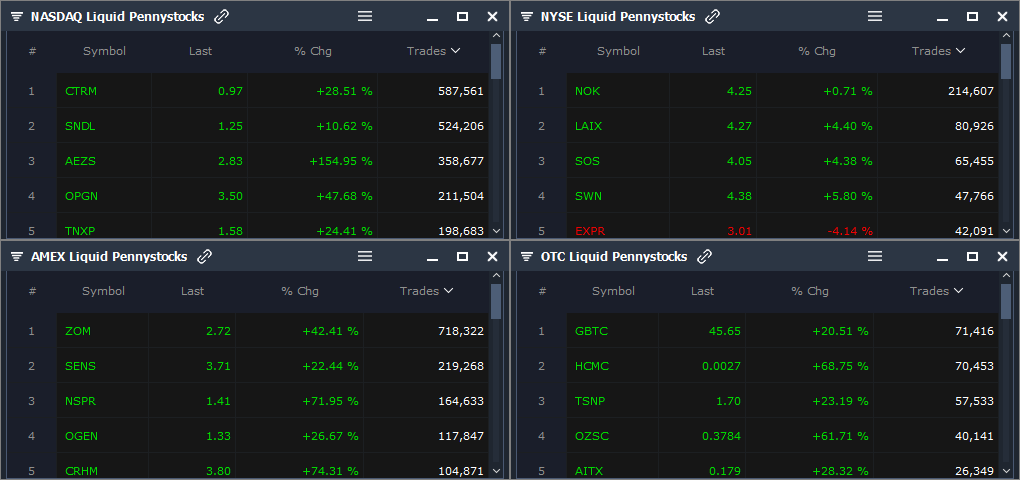Click NYSE Liquid Pennystocks panel title
The height and width of the screenshot is (480, 1020).
[618, 17]
